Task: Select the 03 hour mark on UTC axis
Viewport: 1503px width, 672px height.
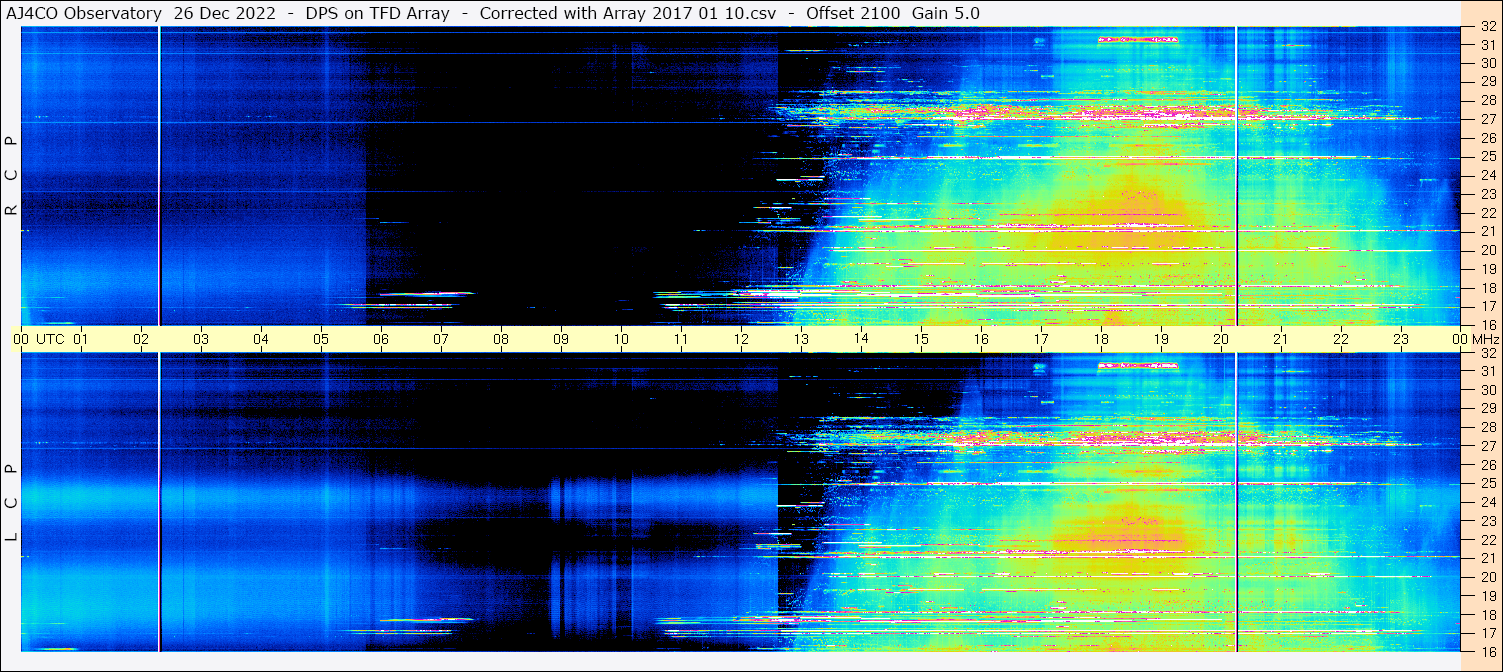Action: pyautogui.click(x=201, y=339)
